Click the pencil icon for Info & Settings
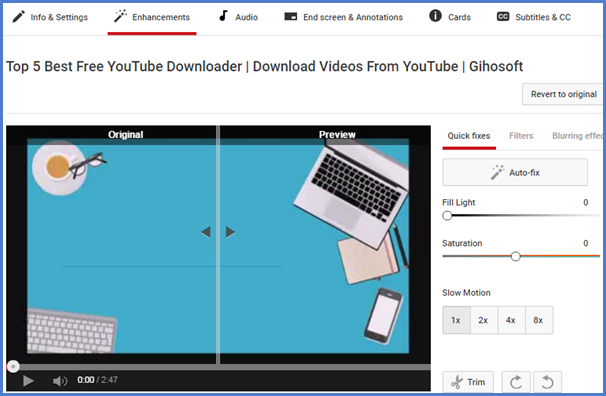The height and width of the screenshot is (396, 606). (18, 17)
